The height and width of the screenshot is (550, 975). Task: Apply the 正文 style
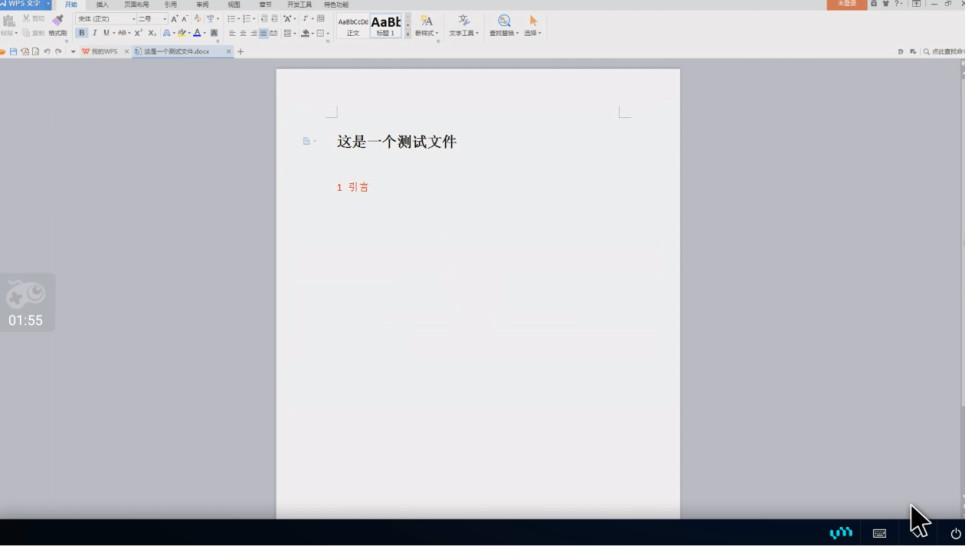pos(353,26)
